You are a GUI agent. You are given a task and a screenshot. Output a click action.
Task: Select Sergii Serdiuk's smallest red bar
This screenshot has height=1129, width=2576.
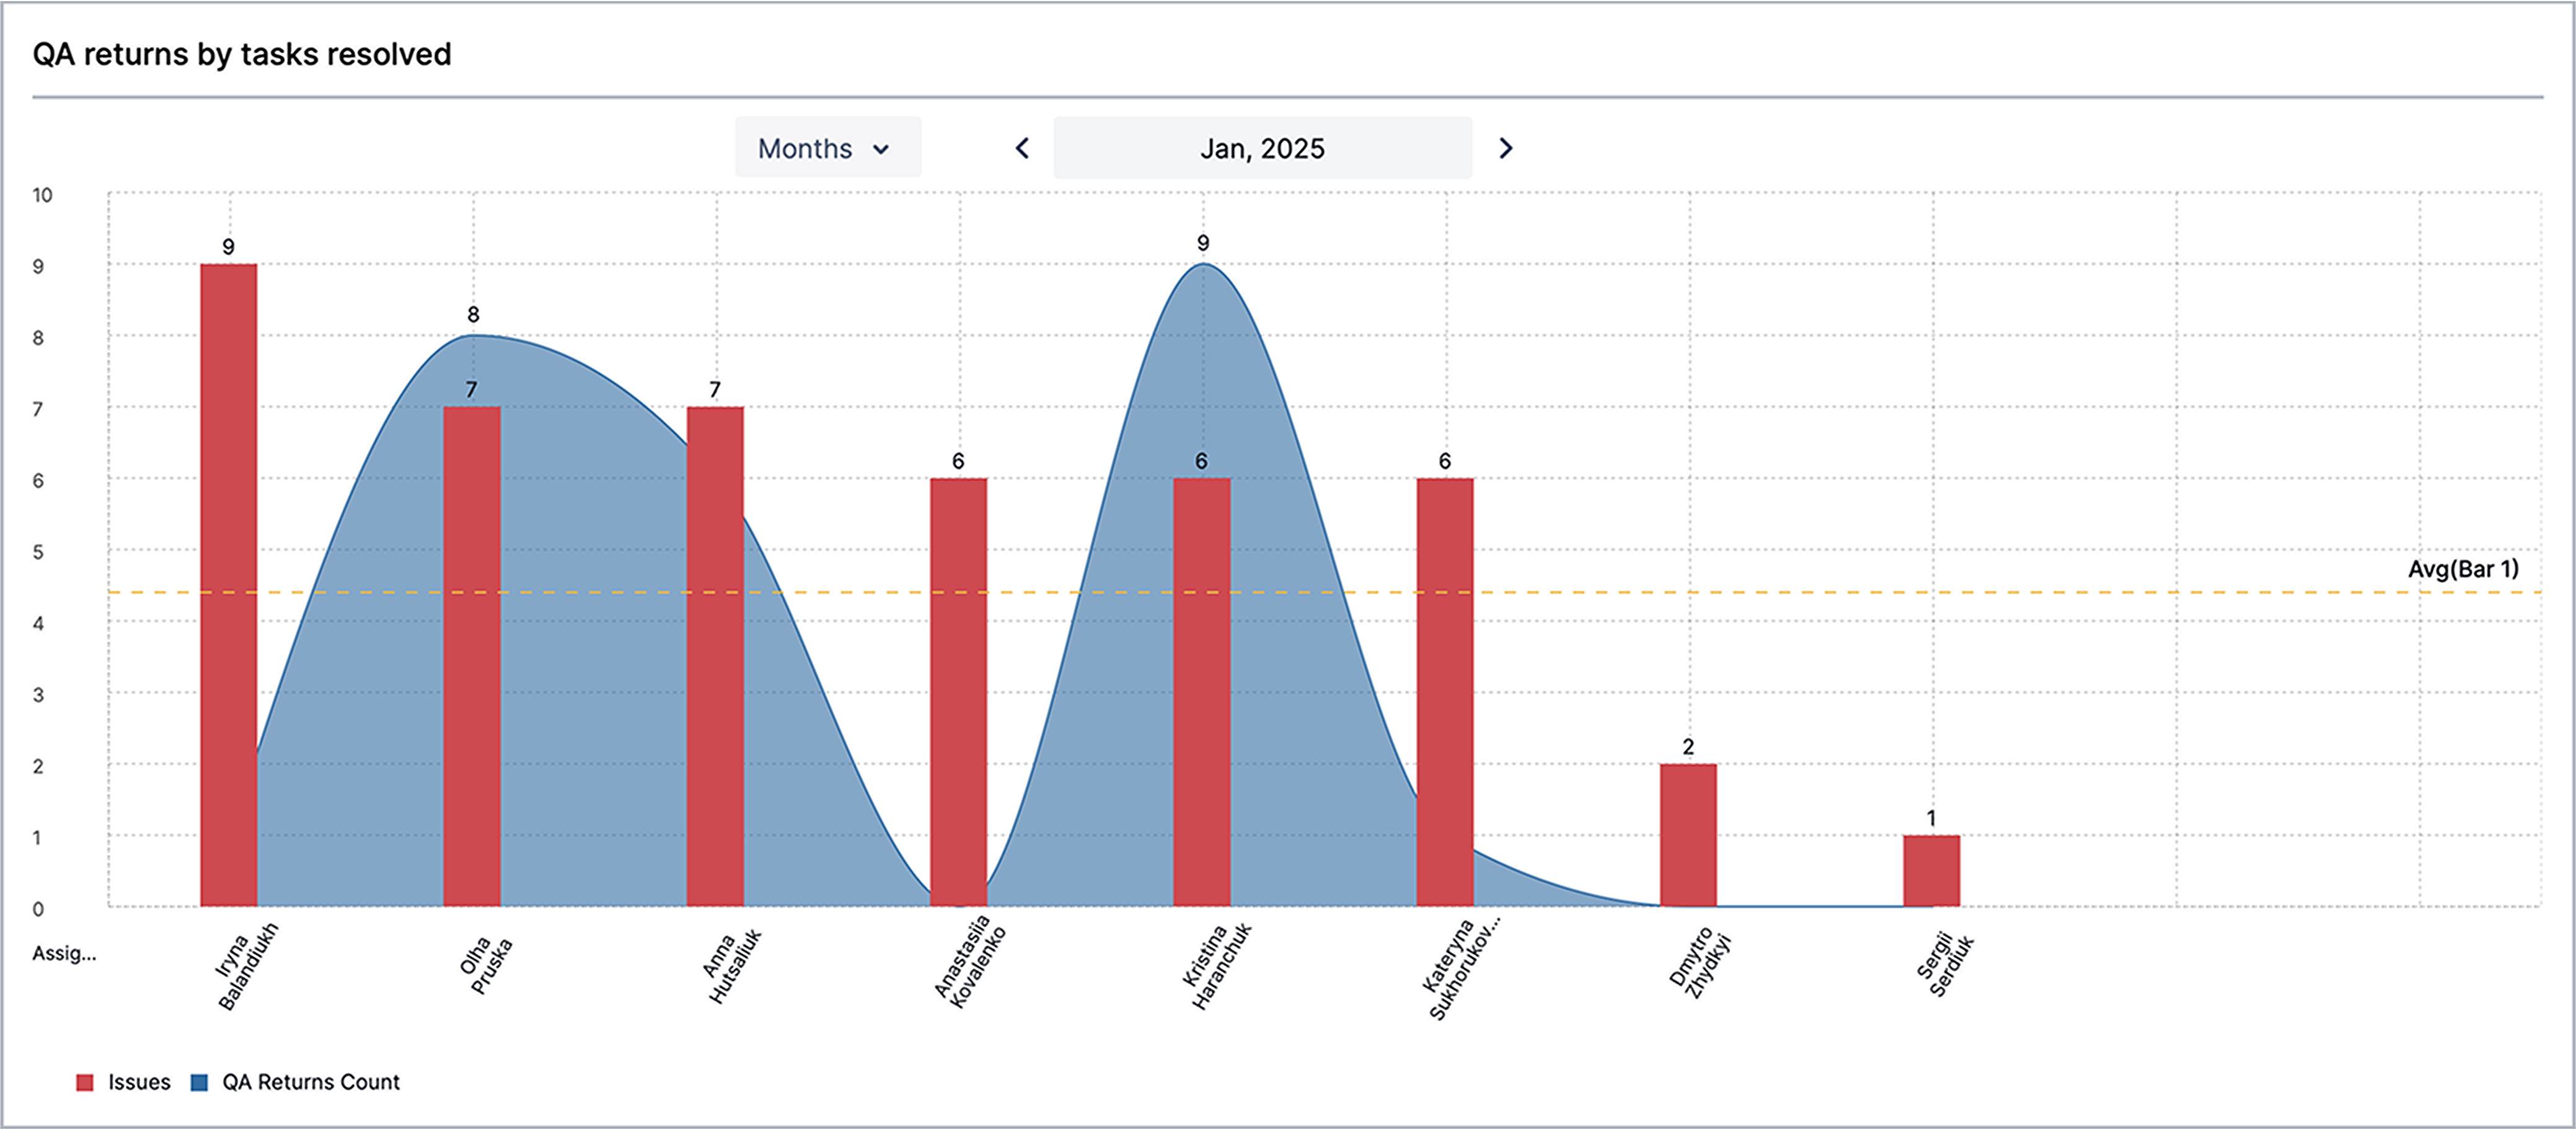(1932, 871)
